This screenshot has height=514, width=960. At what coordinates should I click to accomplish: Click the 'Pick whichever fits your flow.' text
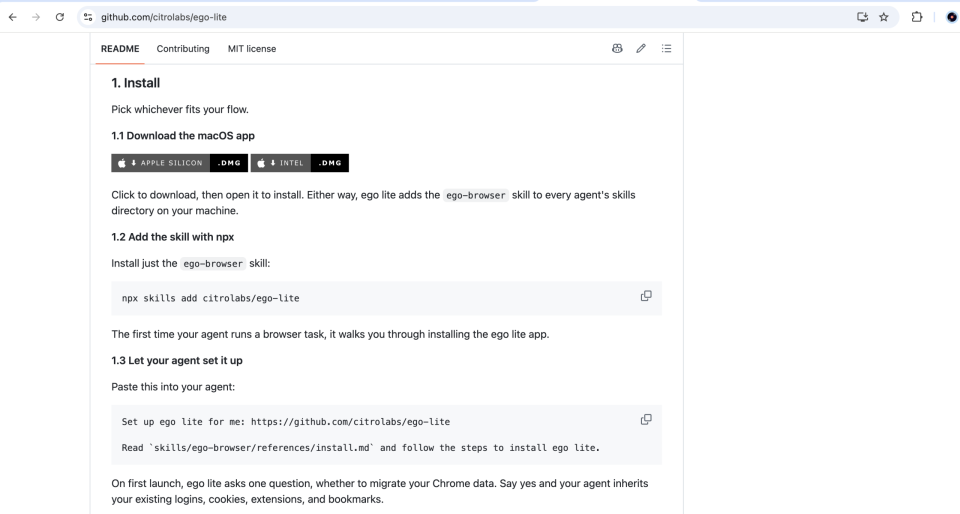tap(180, 110)
